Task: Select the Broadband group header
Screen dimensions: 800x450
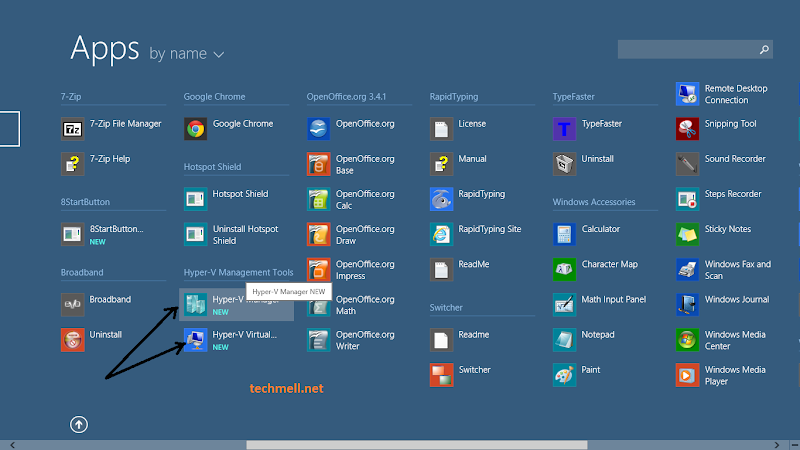Action: pyautogui.click(x=82, y=272)
